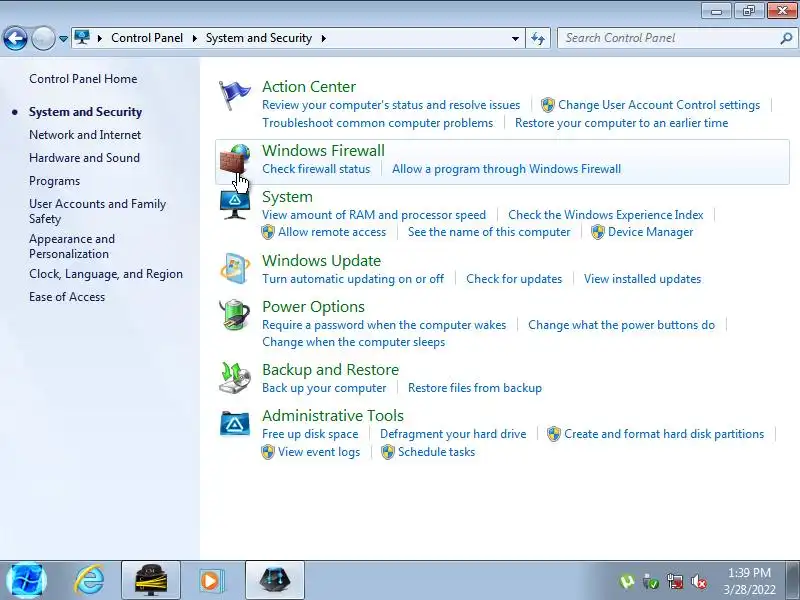
Task: Open Control Panel Home in sidebar
Action: click(x=83, y=79)
